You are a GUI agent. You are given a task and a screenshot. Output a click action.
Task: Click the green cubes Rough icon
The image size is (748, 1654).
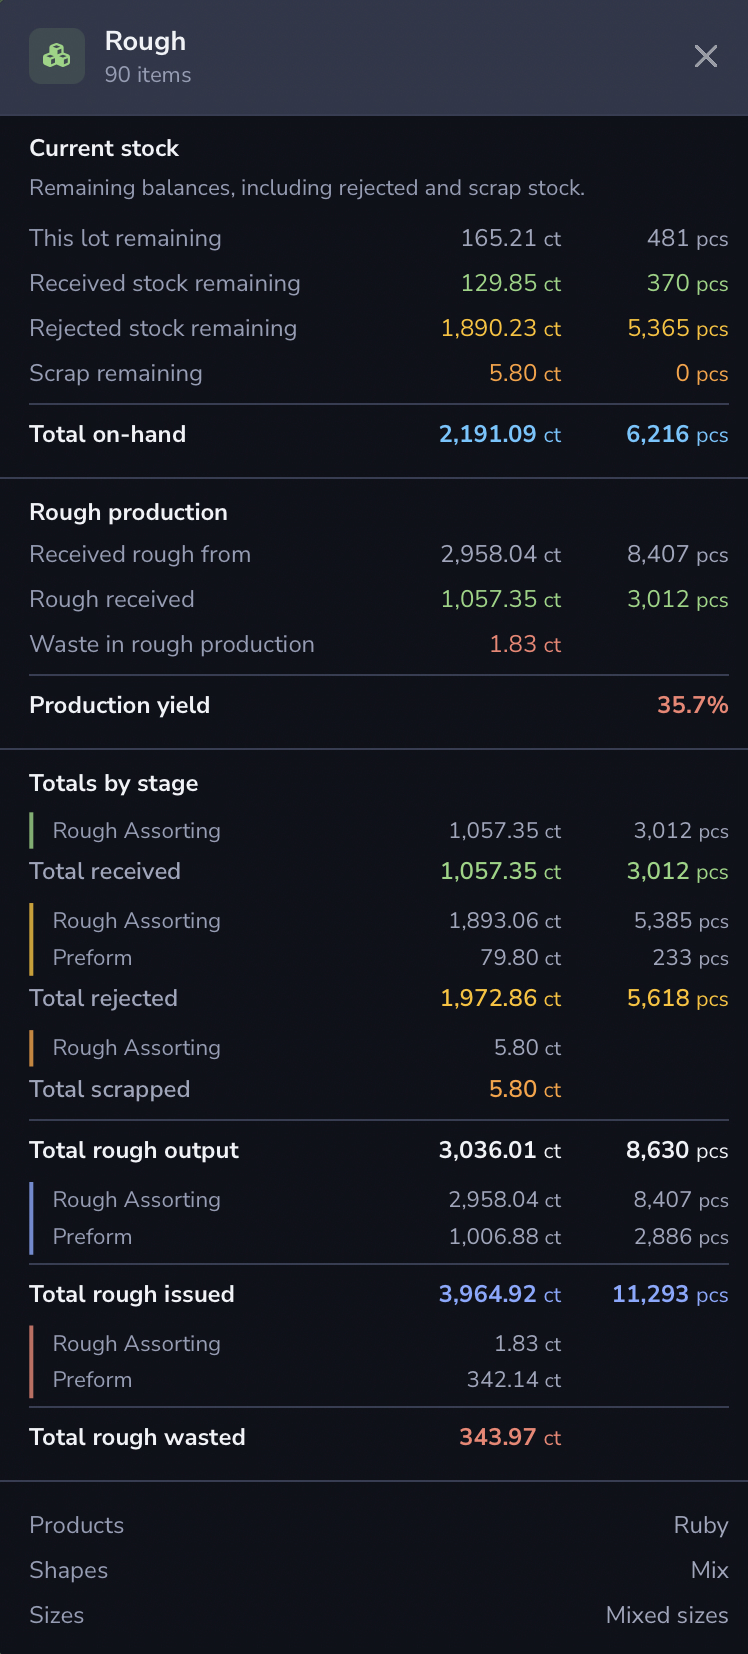tap(57, 56)
